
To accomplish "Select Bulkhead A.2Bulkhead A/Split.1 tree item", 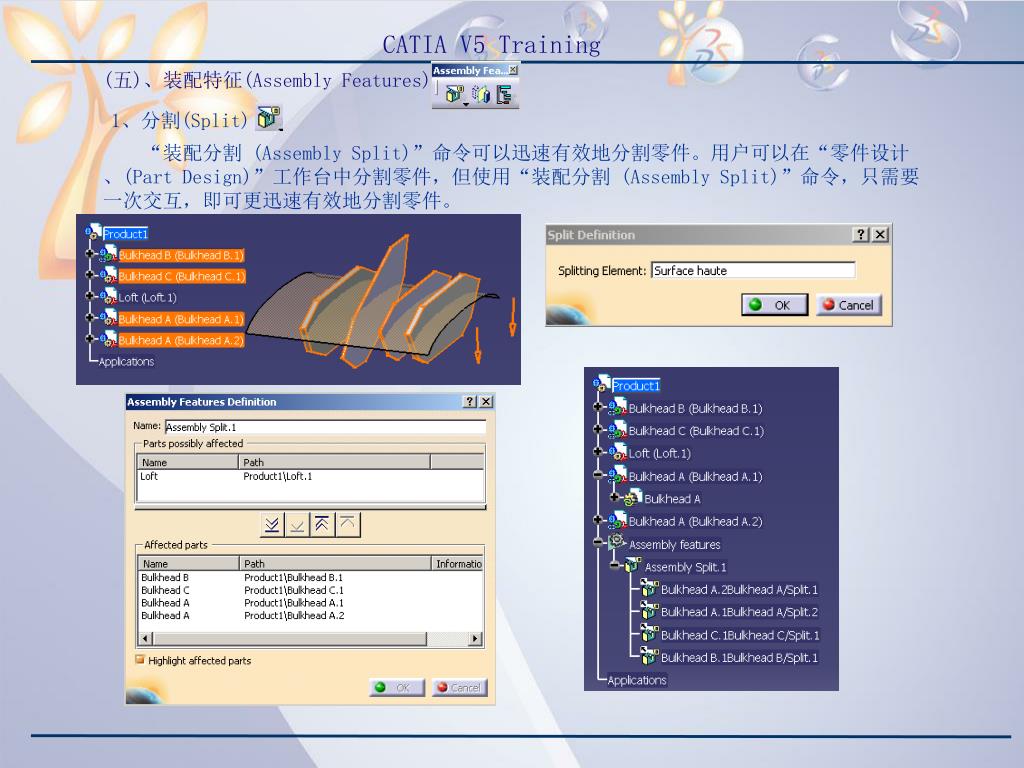I will point(739,590).
